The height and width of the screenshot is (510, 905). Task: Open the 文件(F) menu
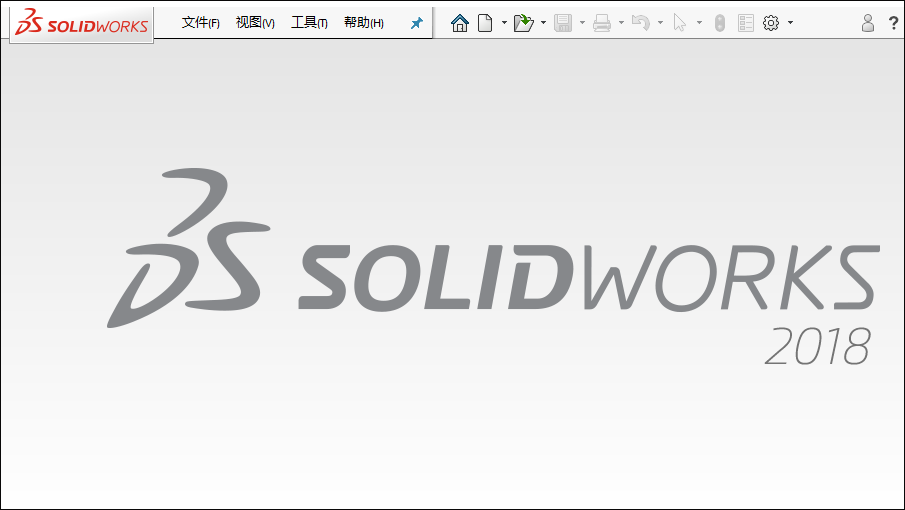[200, 22]
